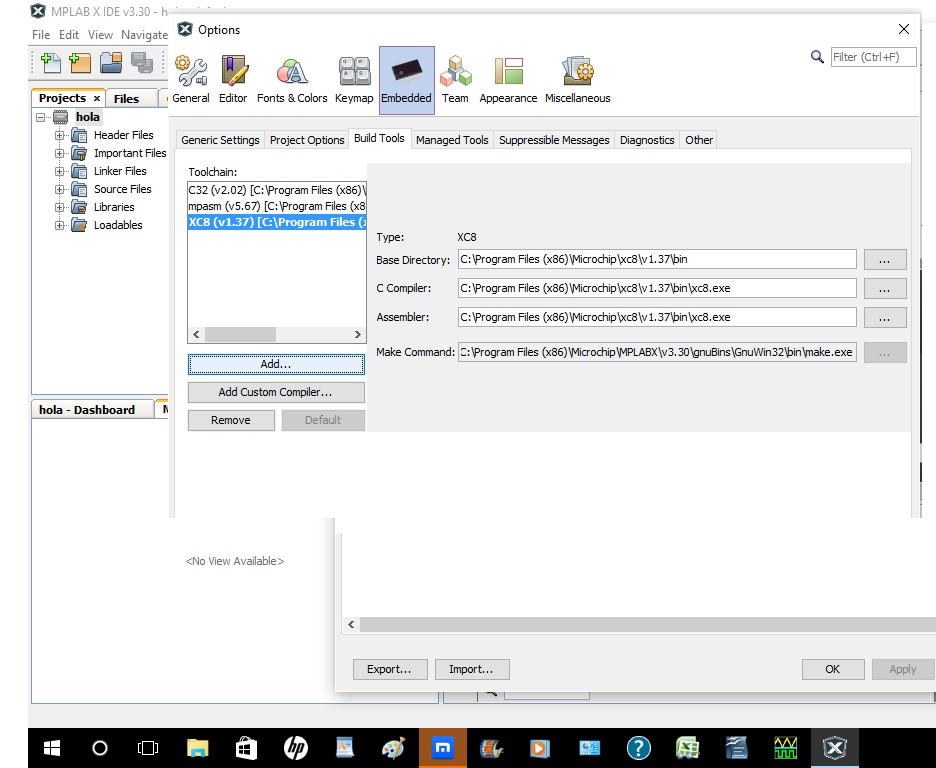
Task: Open the Editor options category
Action: [x=233, y=80]
